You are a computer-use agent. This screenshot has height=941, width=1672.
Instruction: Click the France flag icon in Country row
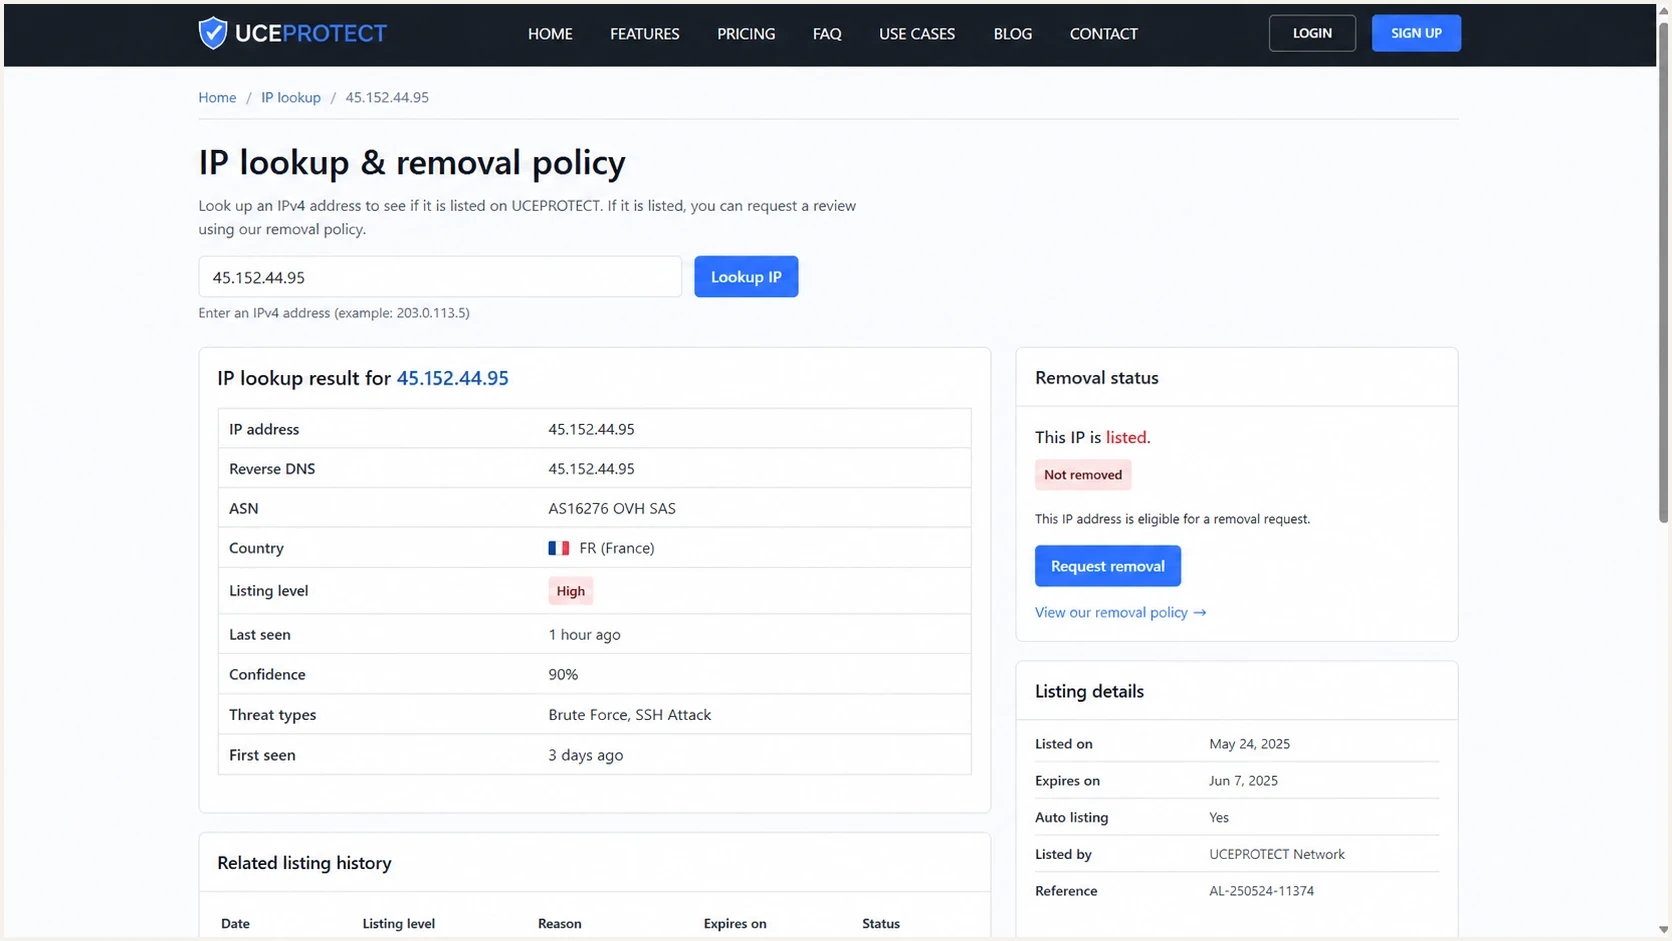tap(559, 548)
